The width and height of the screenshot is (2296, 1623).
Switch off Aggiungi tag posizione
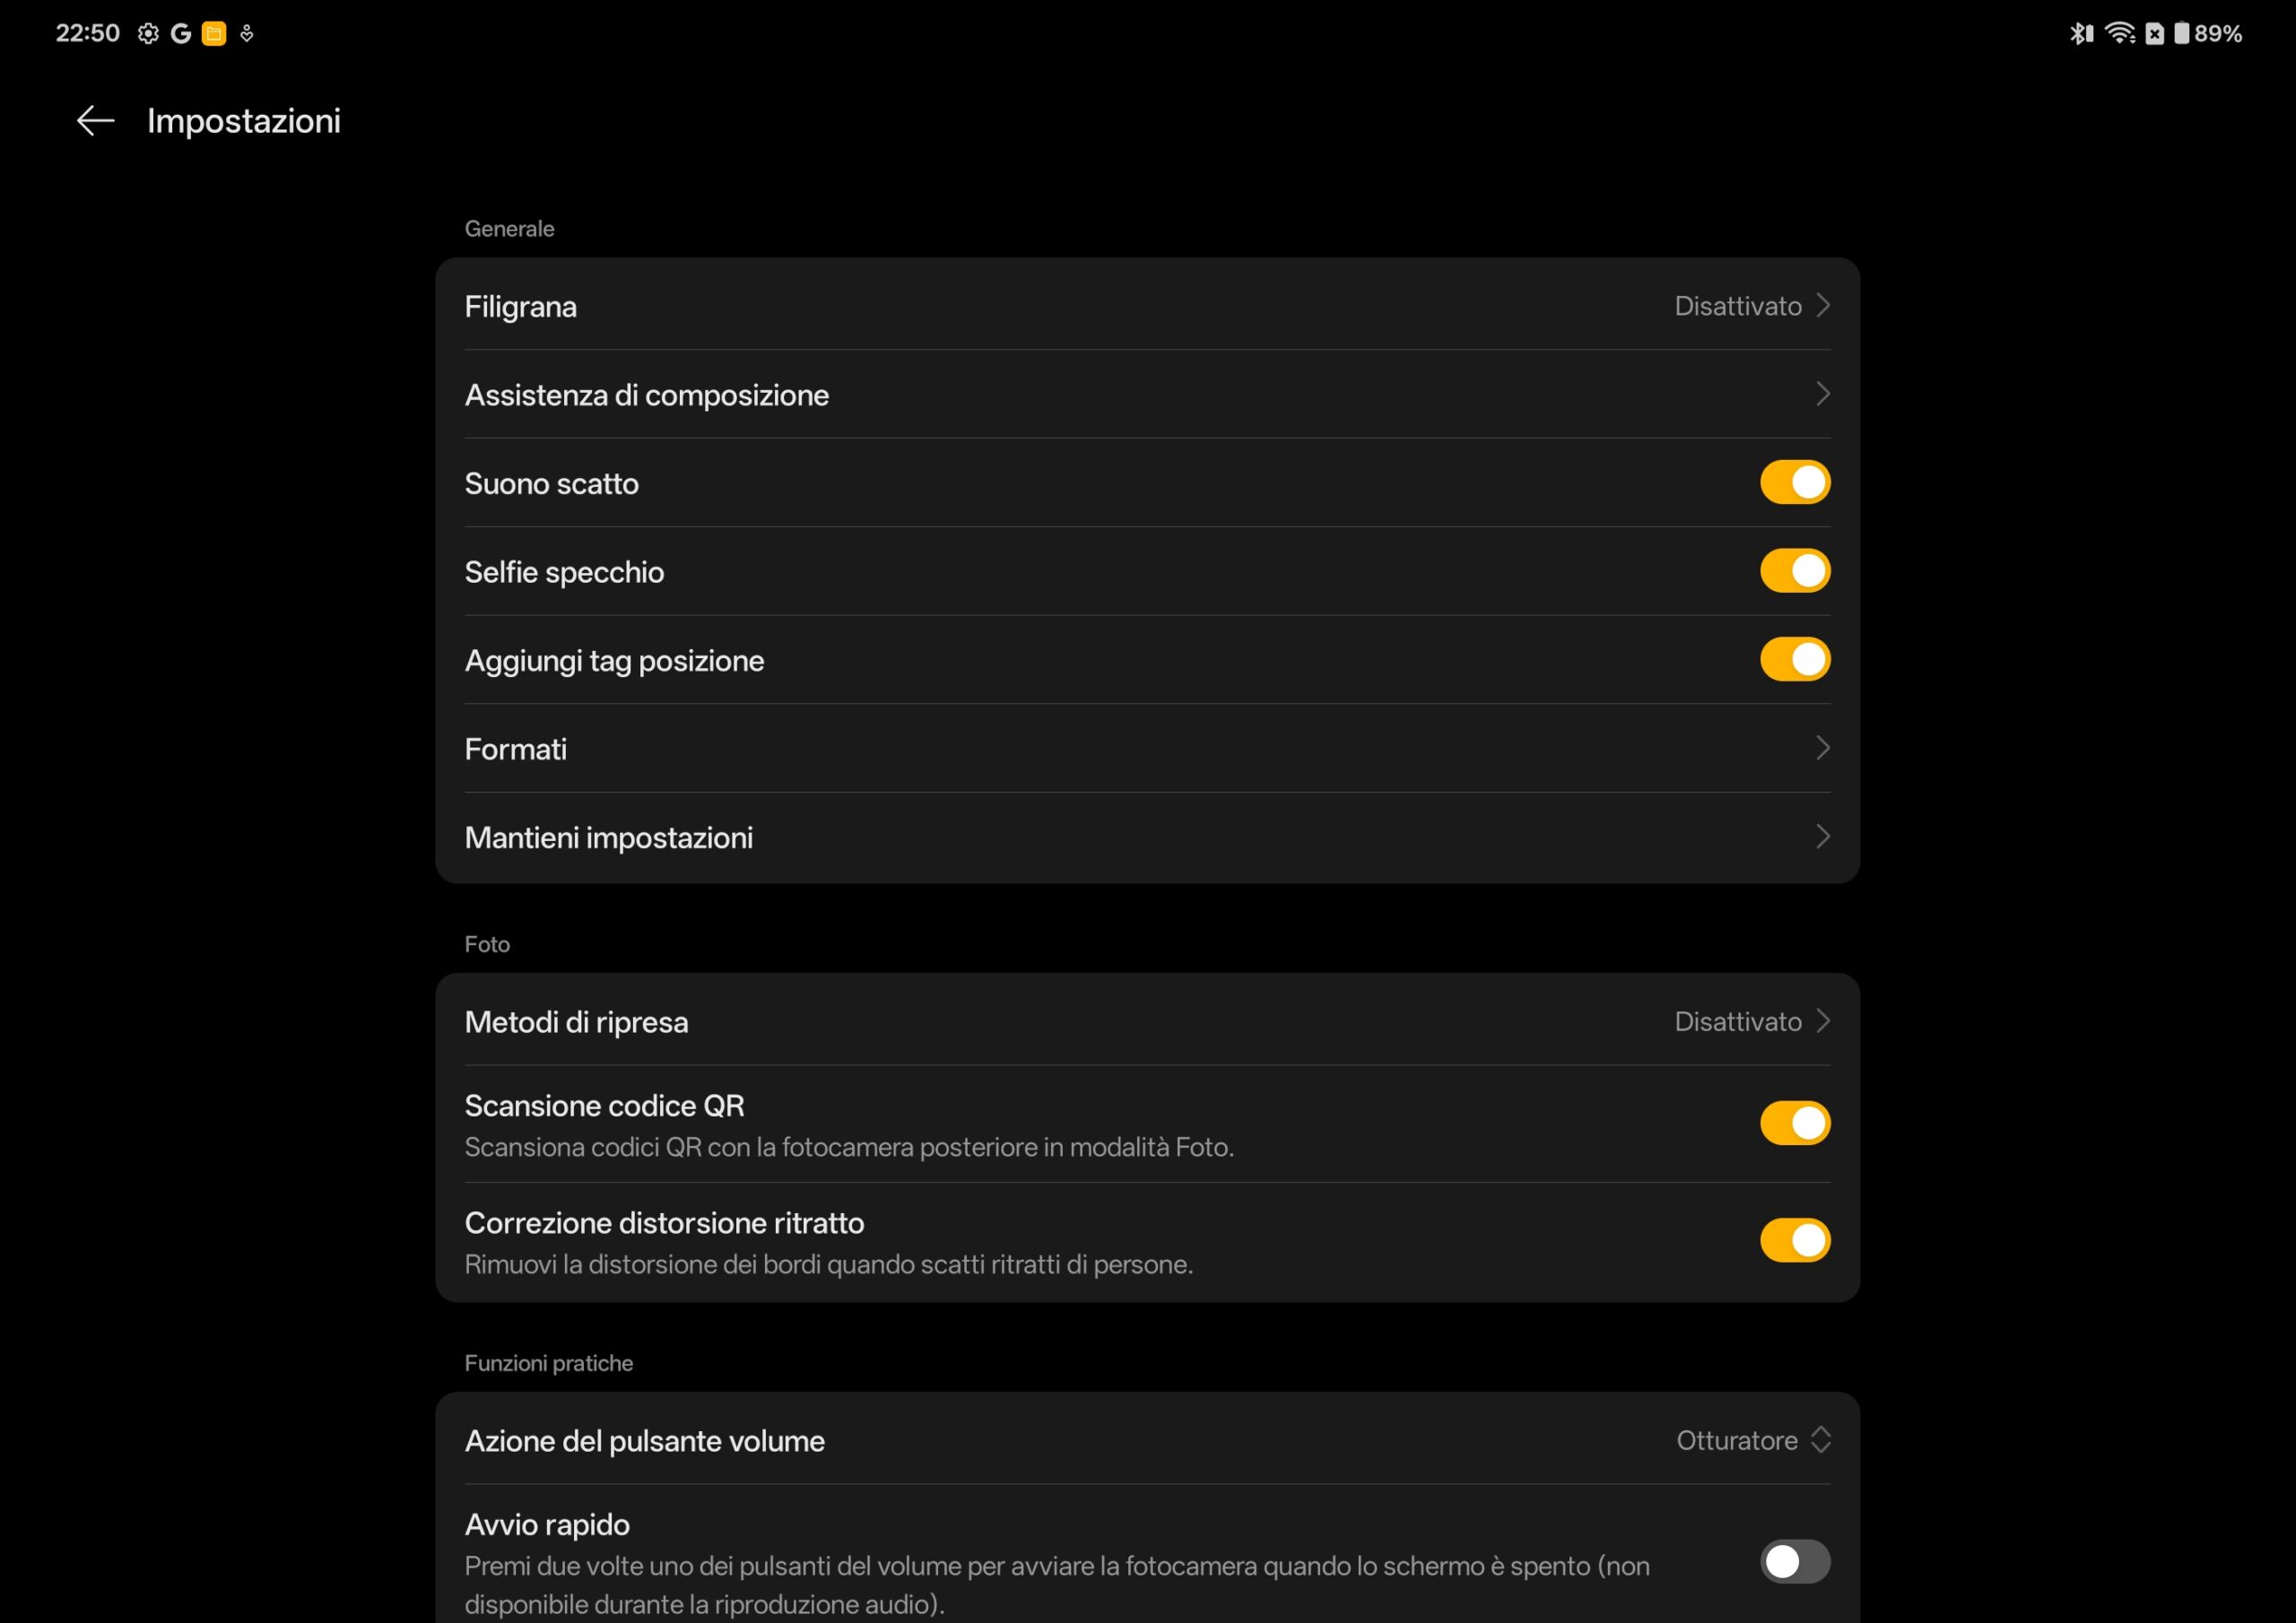pos(1794,660)
